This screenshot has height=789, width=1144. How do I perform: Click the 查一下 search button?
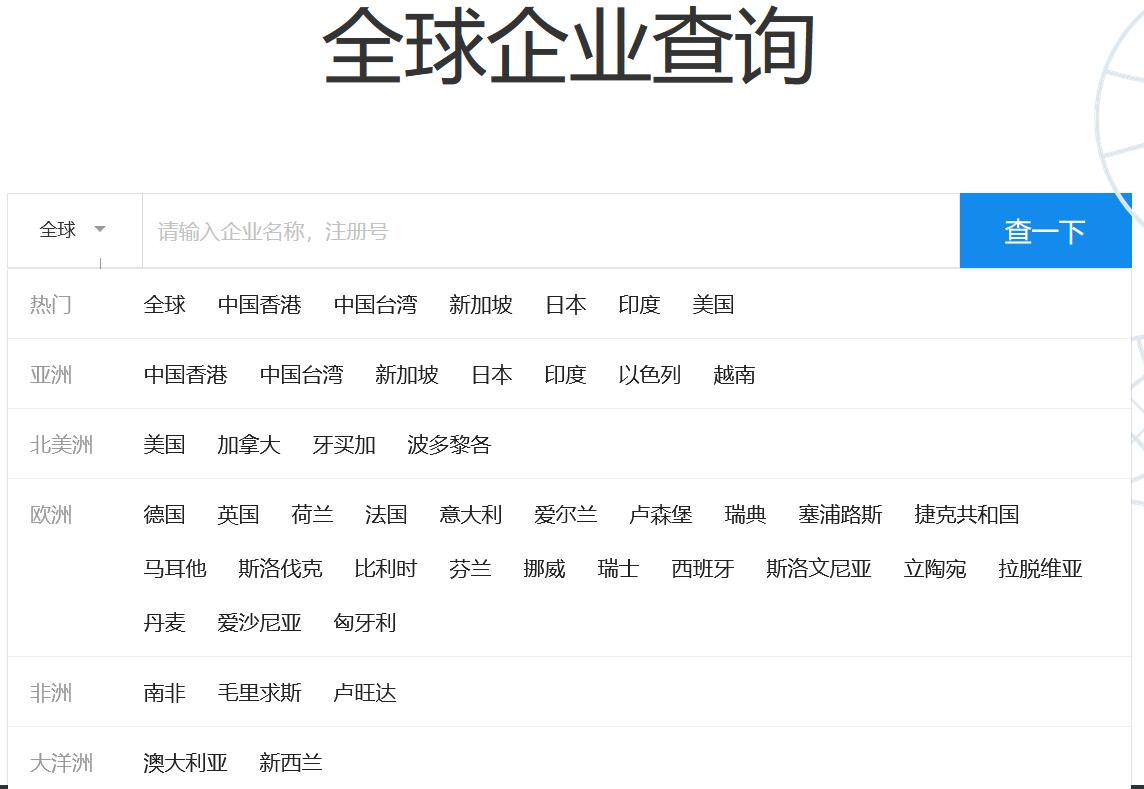click(1044, 231)
